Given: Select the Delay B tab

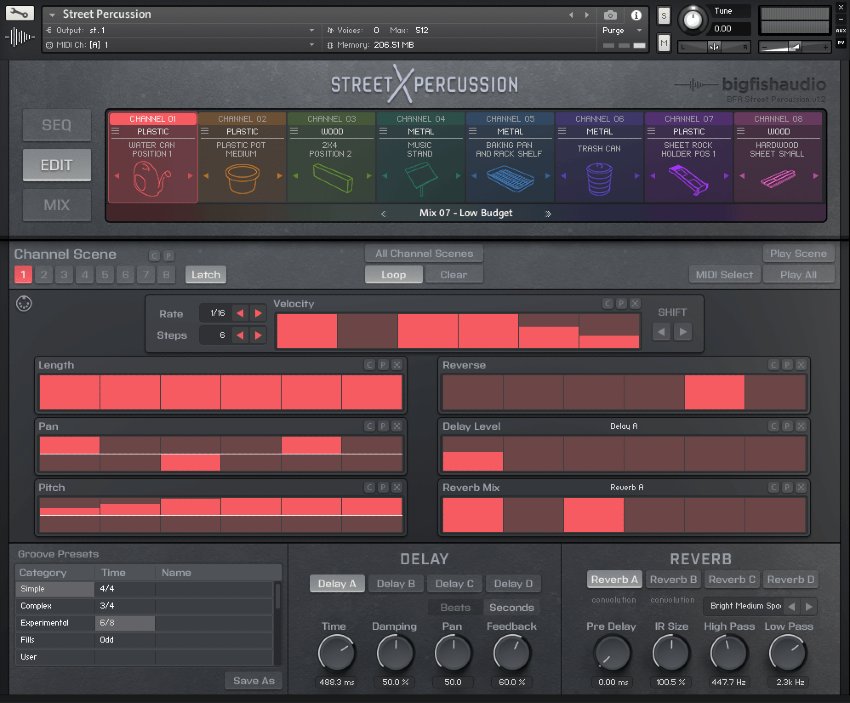Looking at the screenshot, I should 396,583.
